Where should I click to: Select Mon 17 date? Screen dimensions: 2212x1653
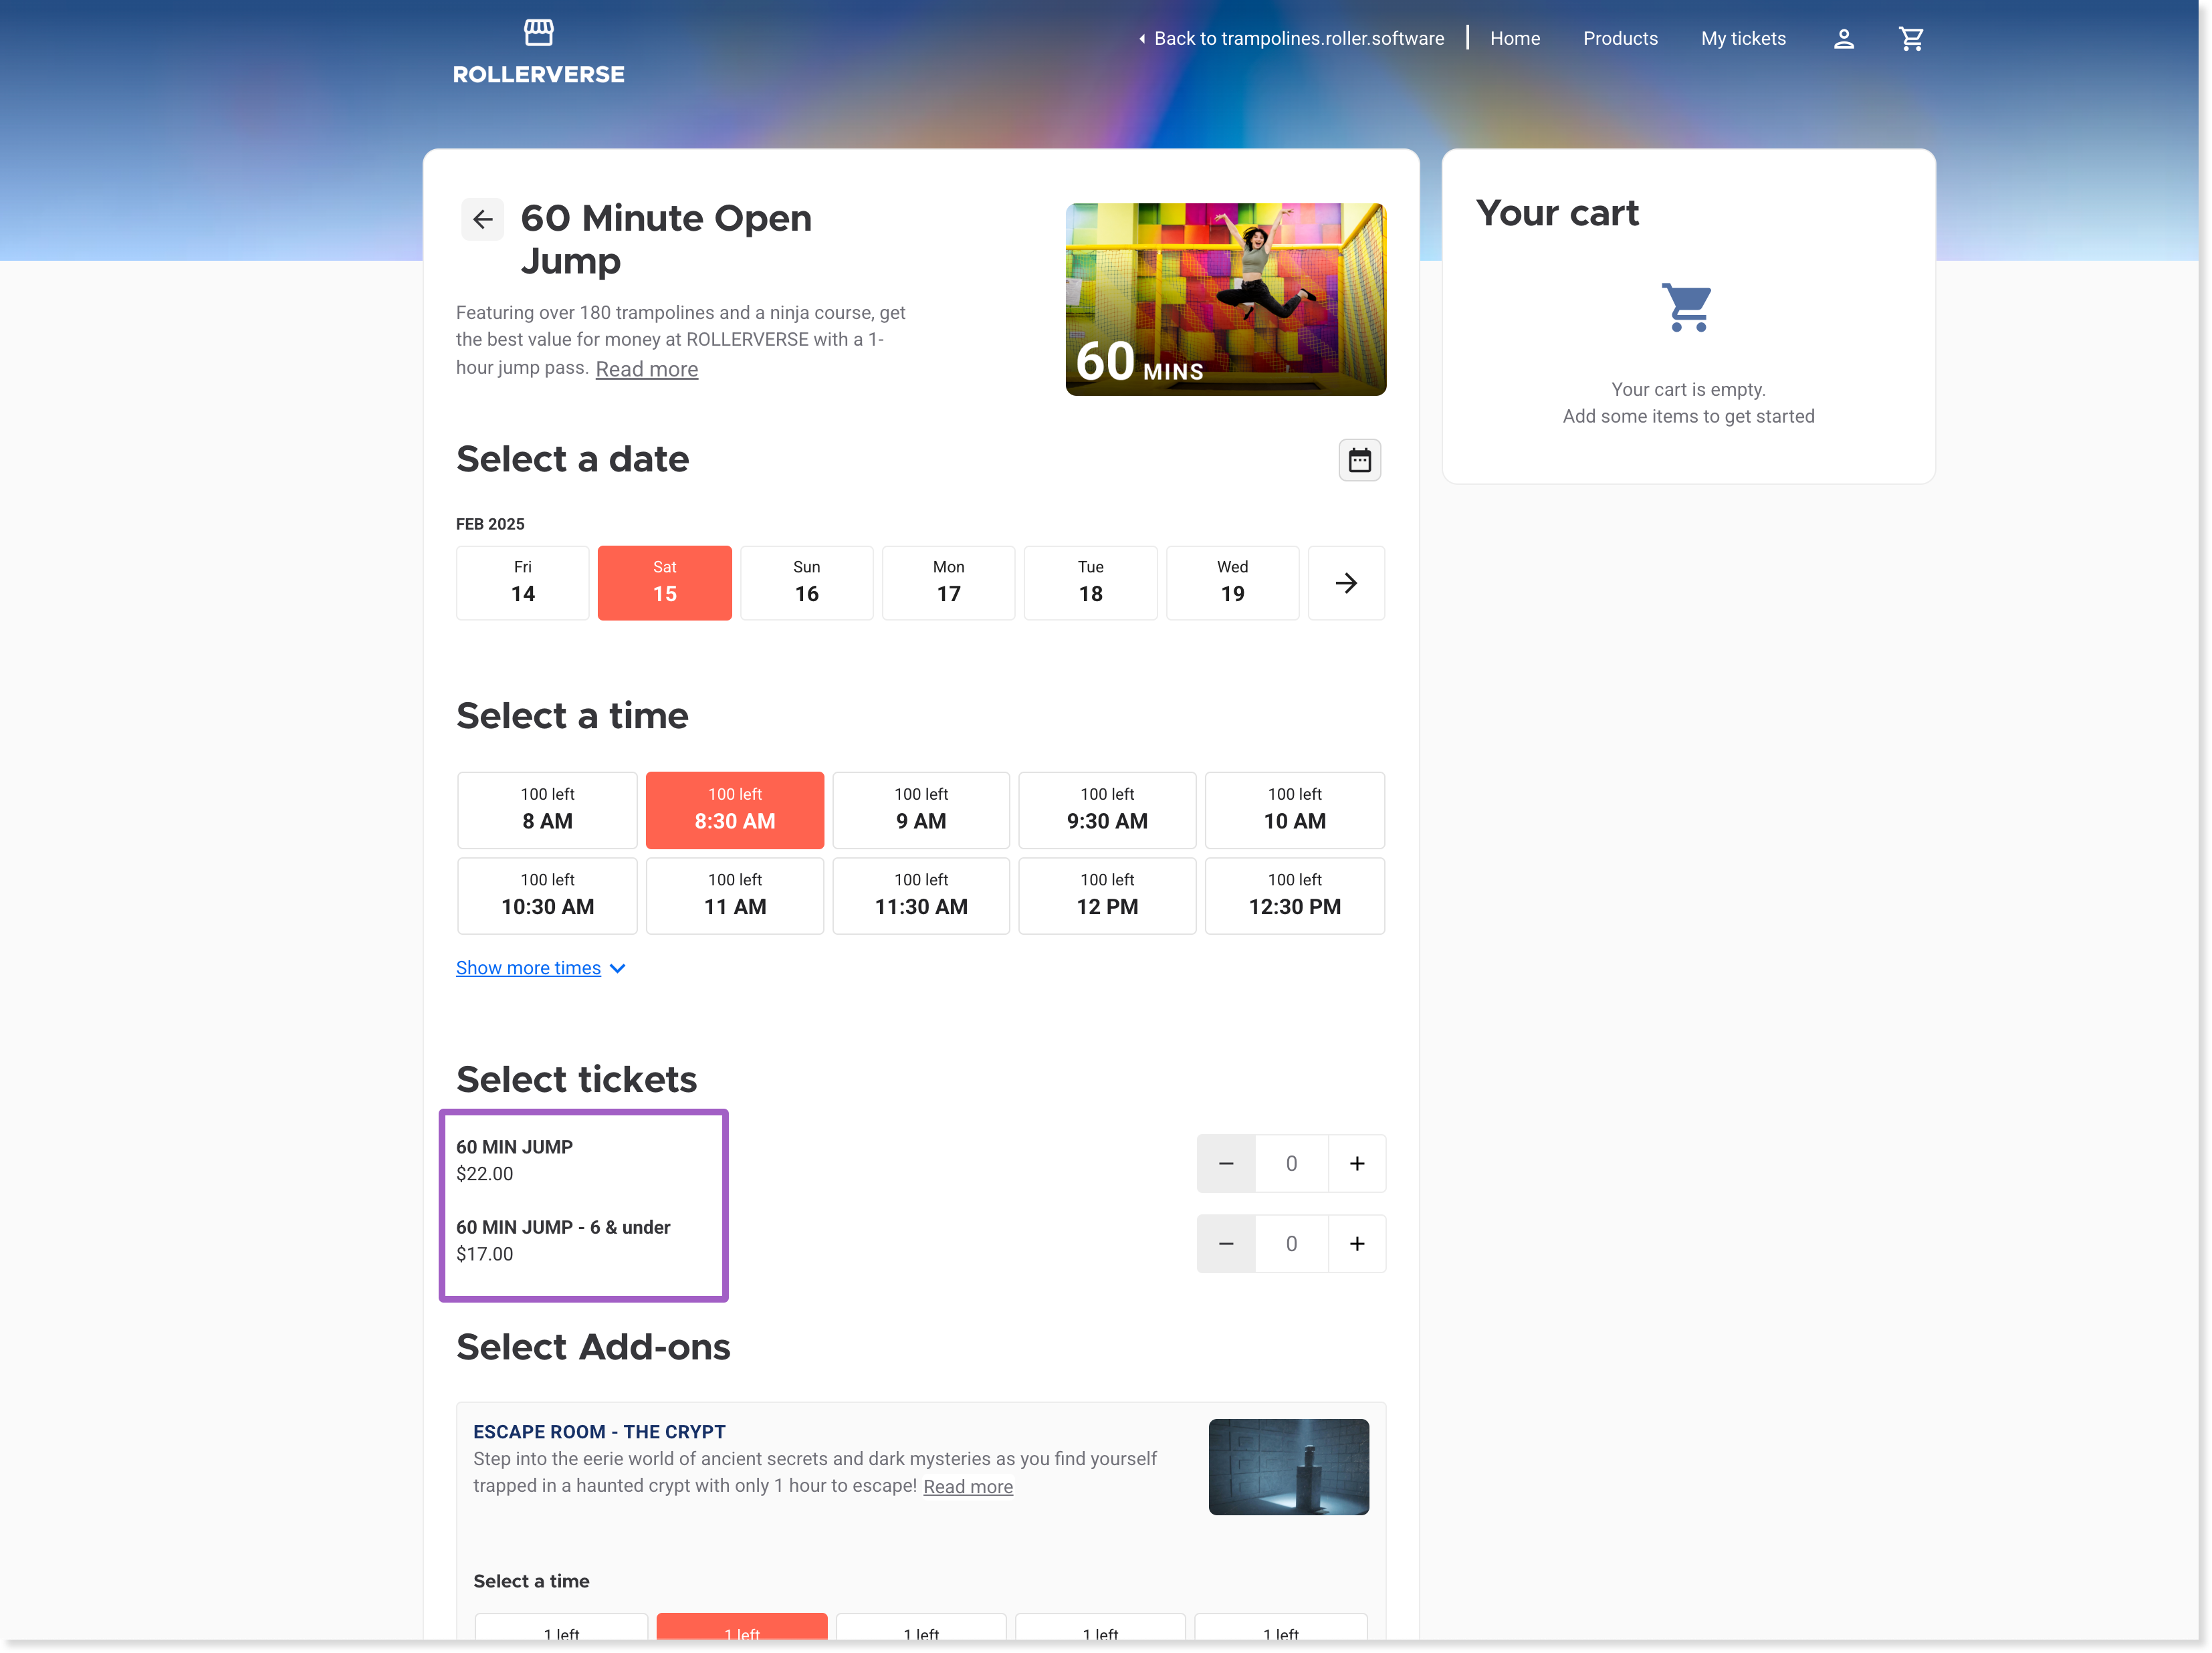[x=948, y=583]
